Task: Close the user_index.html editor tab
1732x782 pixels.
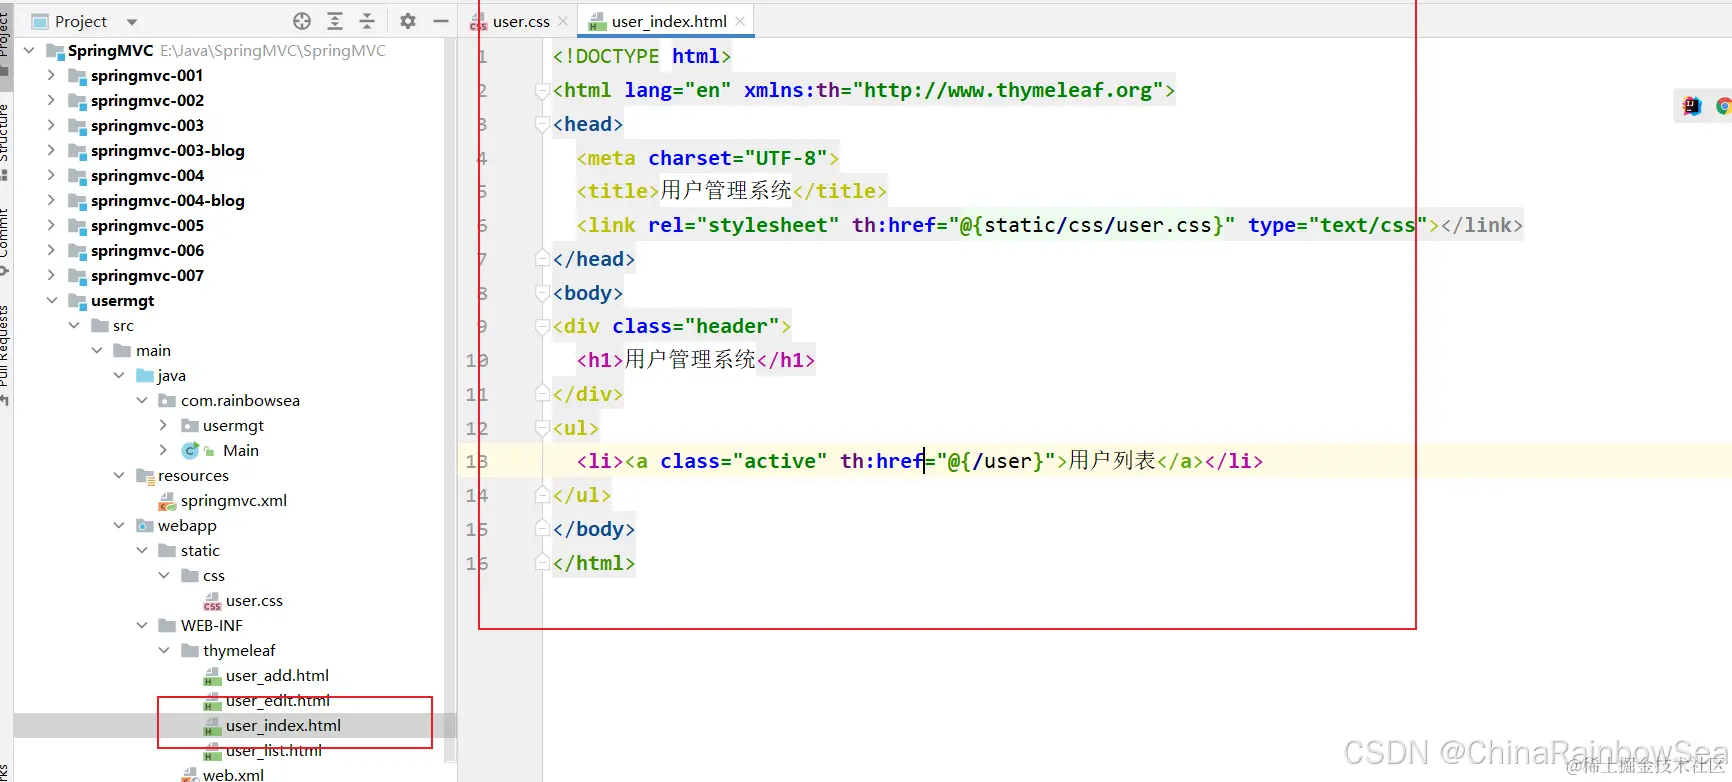Action: click(740, 21)
